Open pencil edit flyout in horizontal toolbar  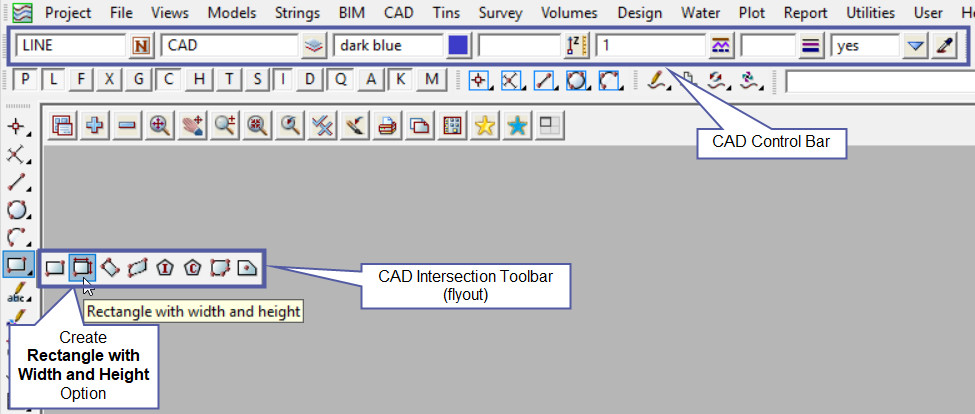click(x=657, y=80)
